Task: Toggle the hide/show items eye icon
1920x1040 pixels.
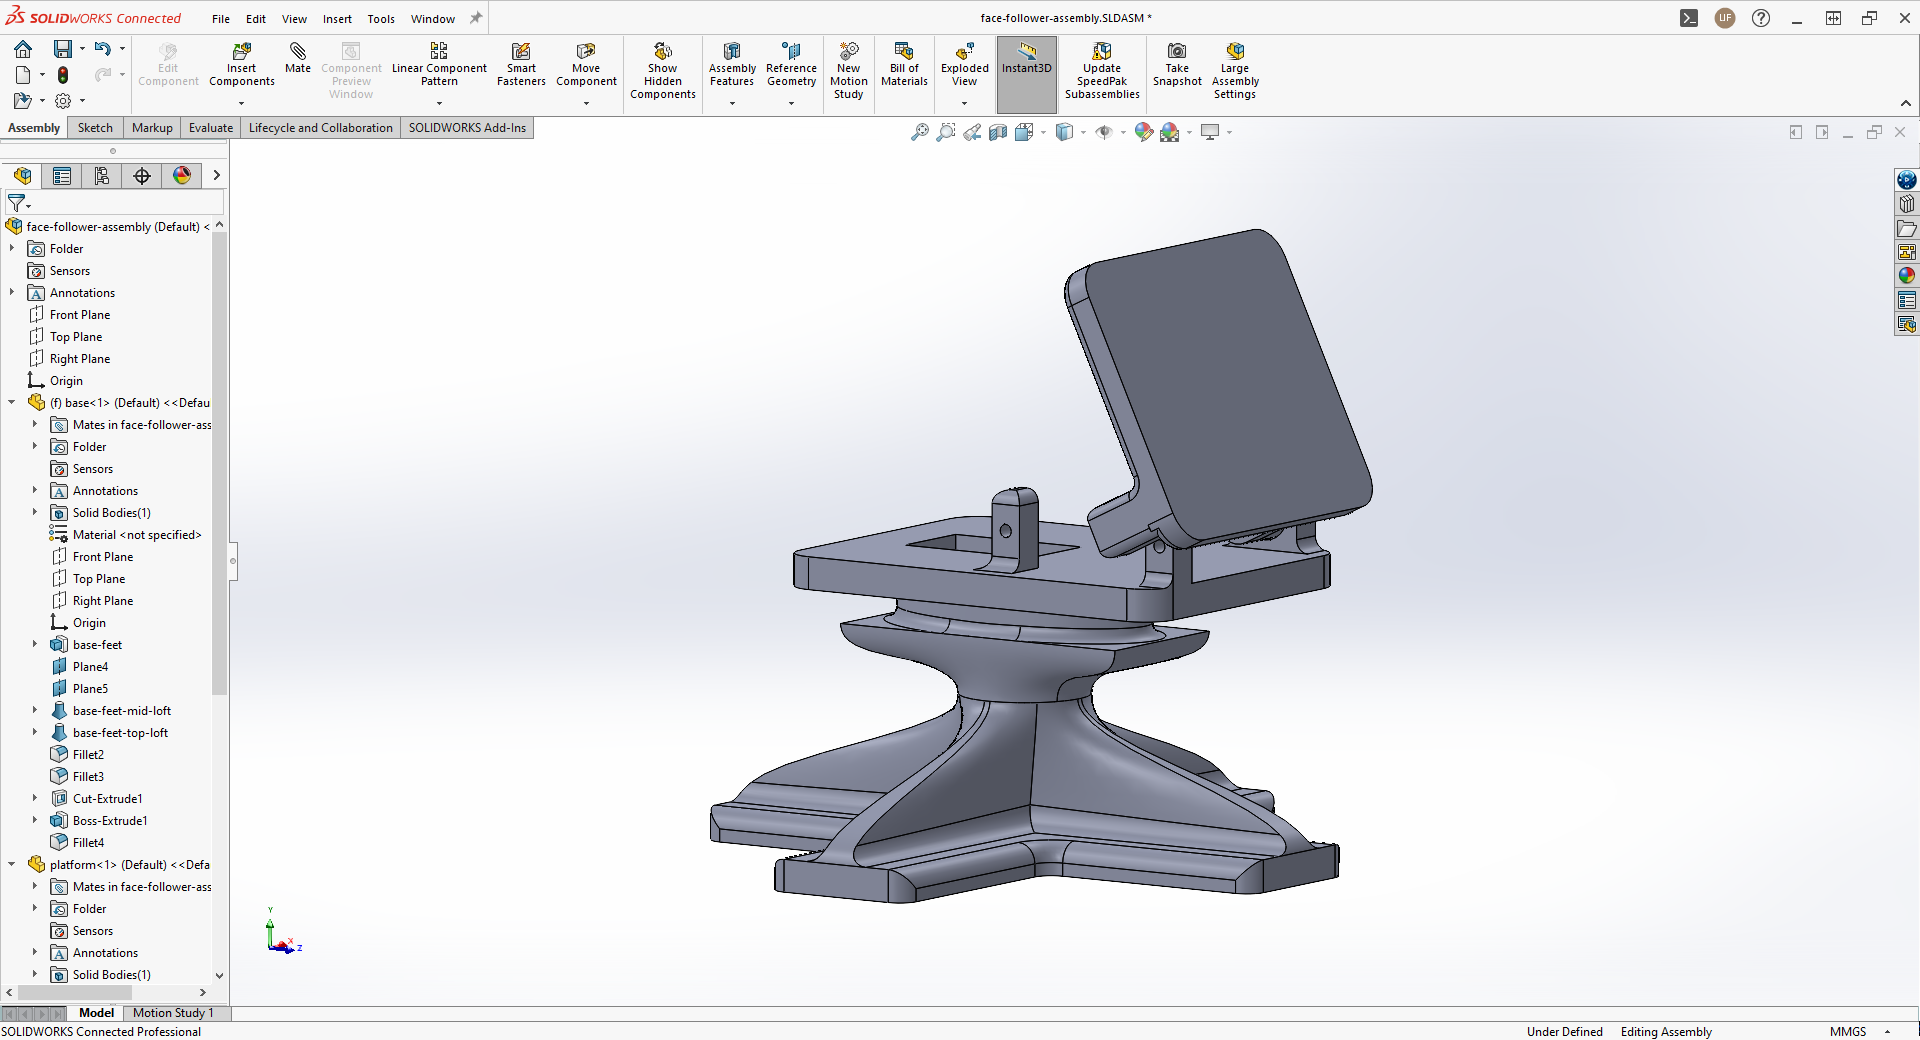Action: (x=1104, y=132)
